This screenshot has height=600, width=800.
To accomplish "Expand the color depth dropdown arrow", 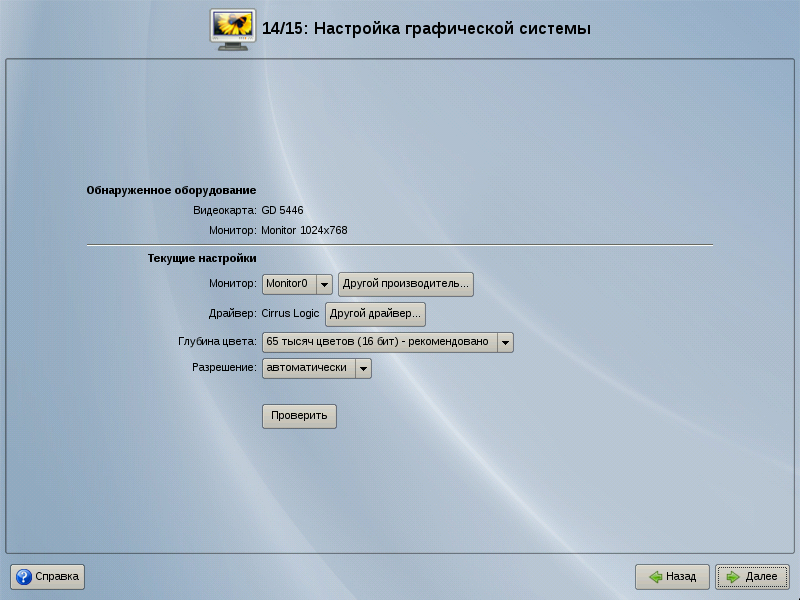I will coord(505,343).
